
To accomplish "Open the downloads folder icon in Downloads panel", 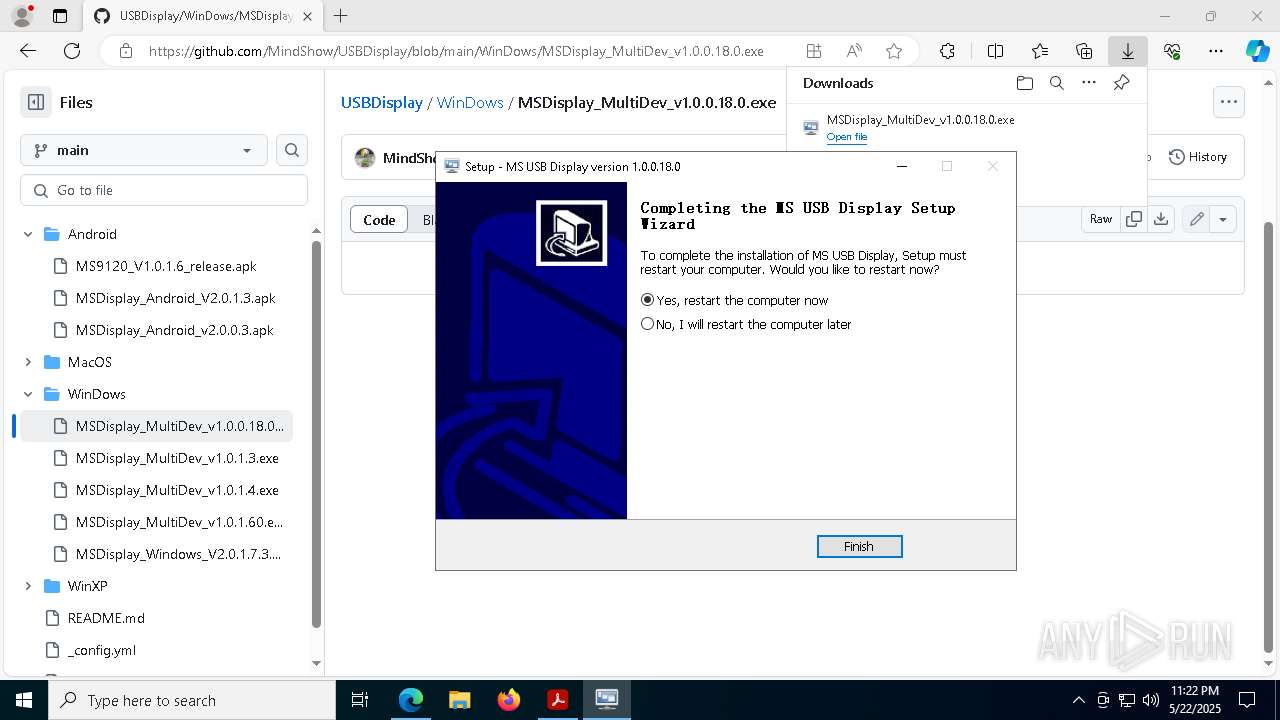I will pos(1024,83).
